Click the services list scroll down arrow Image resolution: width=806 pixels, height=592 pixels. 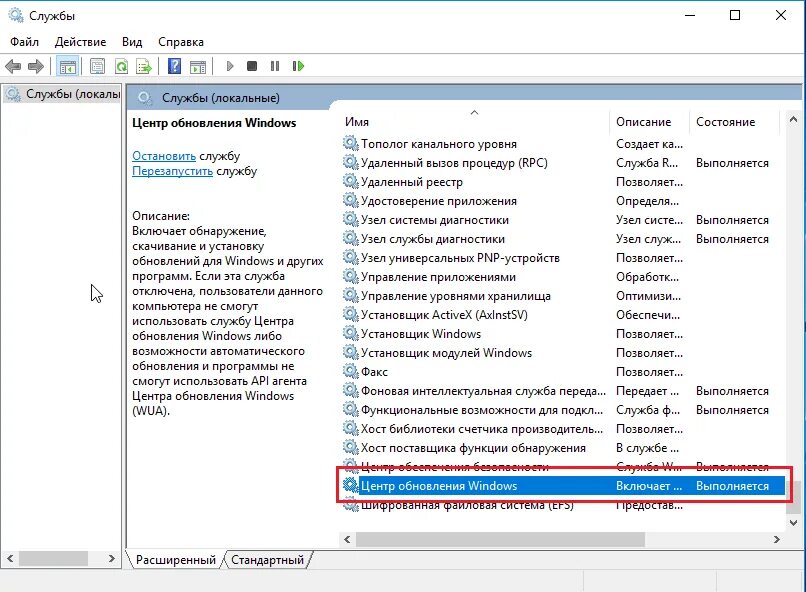[793, 523]
